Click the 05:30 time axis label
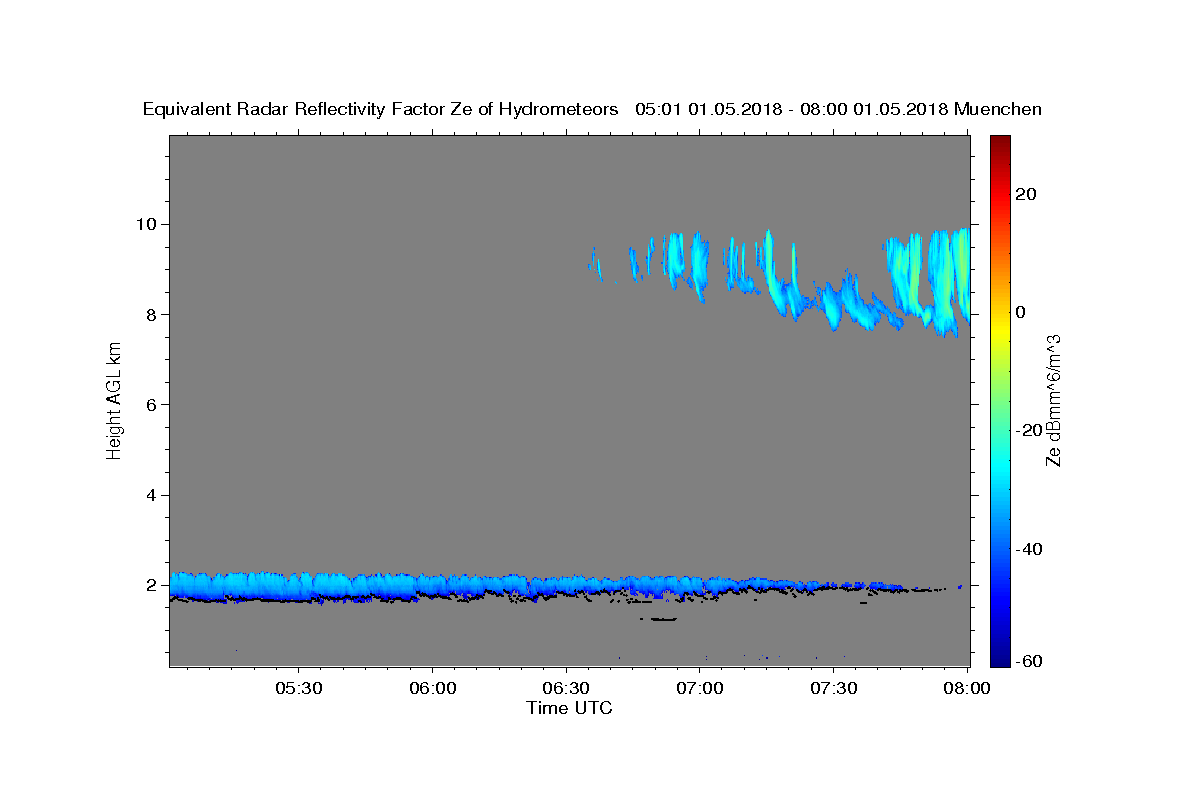Image resolution: width=1200 pixels, height=800 pixels. pyautogui.click(x=299, y=689)
